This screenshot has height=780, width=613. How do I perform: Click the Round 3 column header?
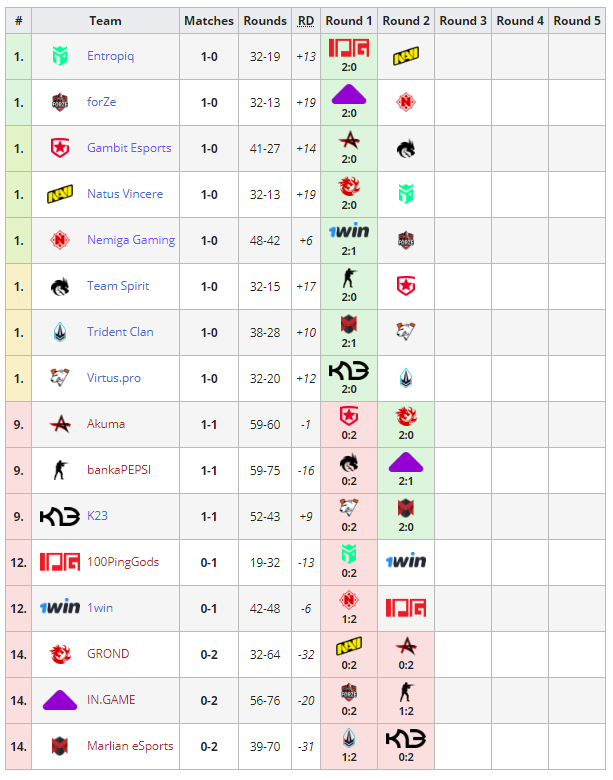pyautogui.click(x=463, y=20)
